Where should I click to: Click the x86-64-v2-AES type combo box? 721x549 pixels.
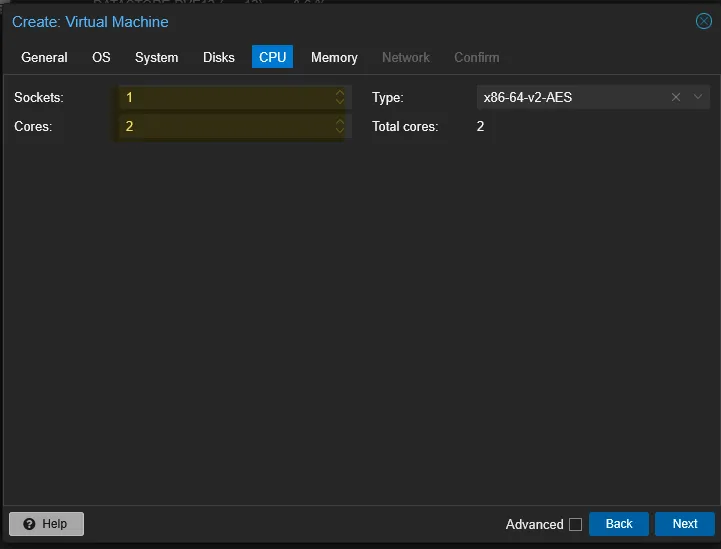pyautogui.click(x=570, y=97)
